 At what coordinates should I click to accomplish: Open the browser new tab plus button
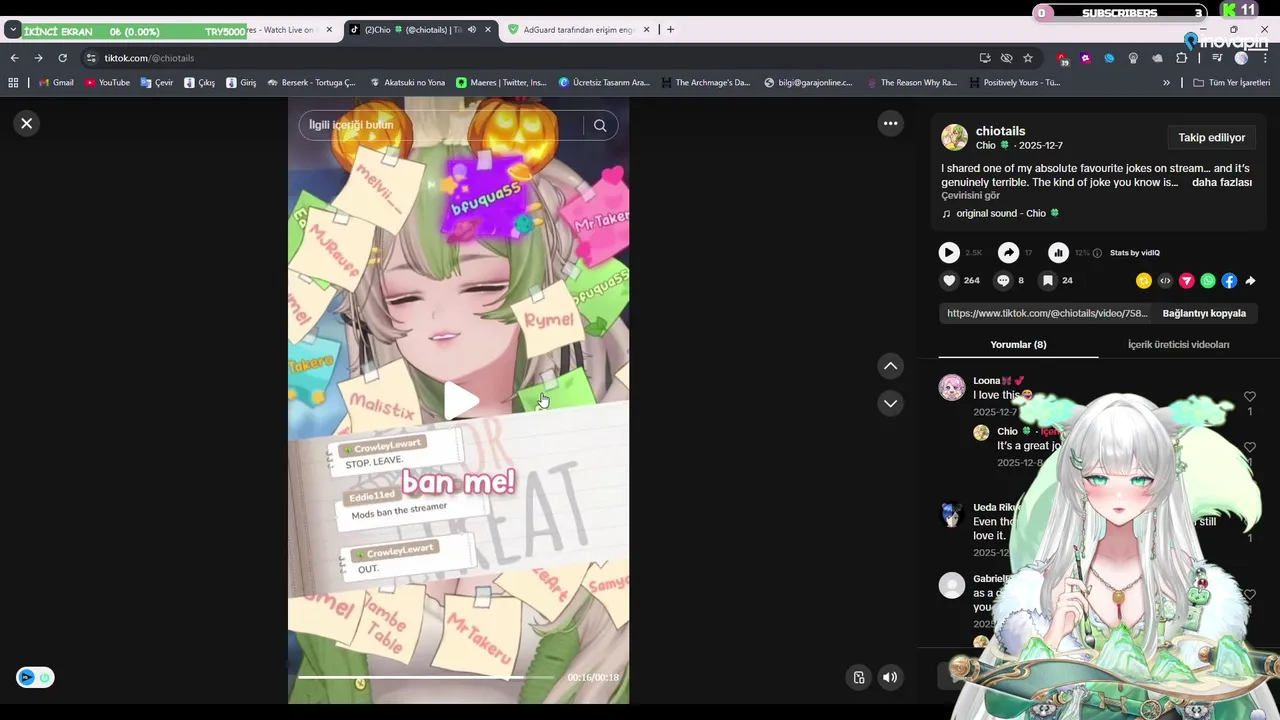tap(670, 29)
